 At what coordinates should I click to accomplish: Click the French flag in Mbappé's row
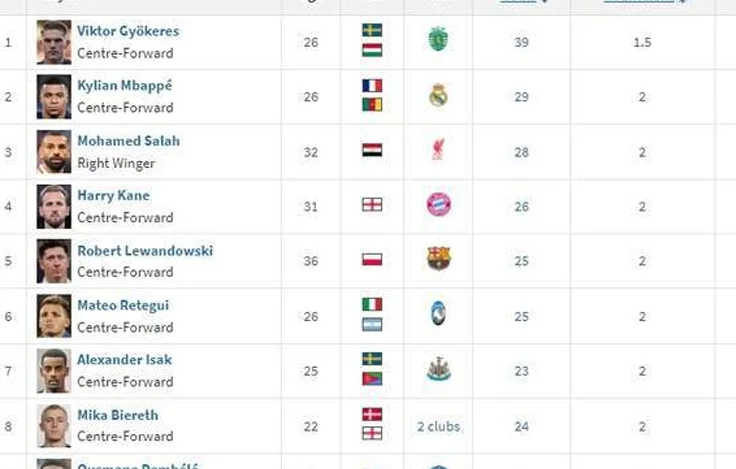point(372,85)
